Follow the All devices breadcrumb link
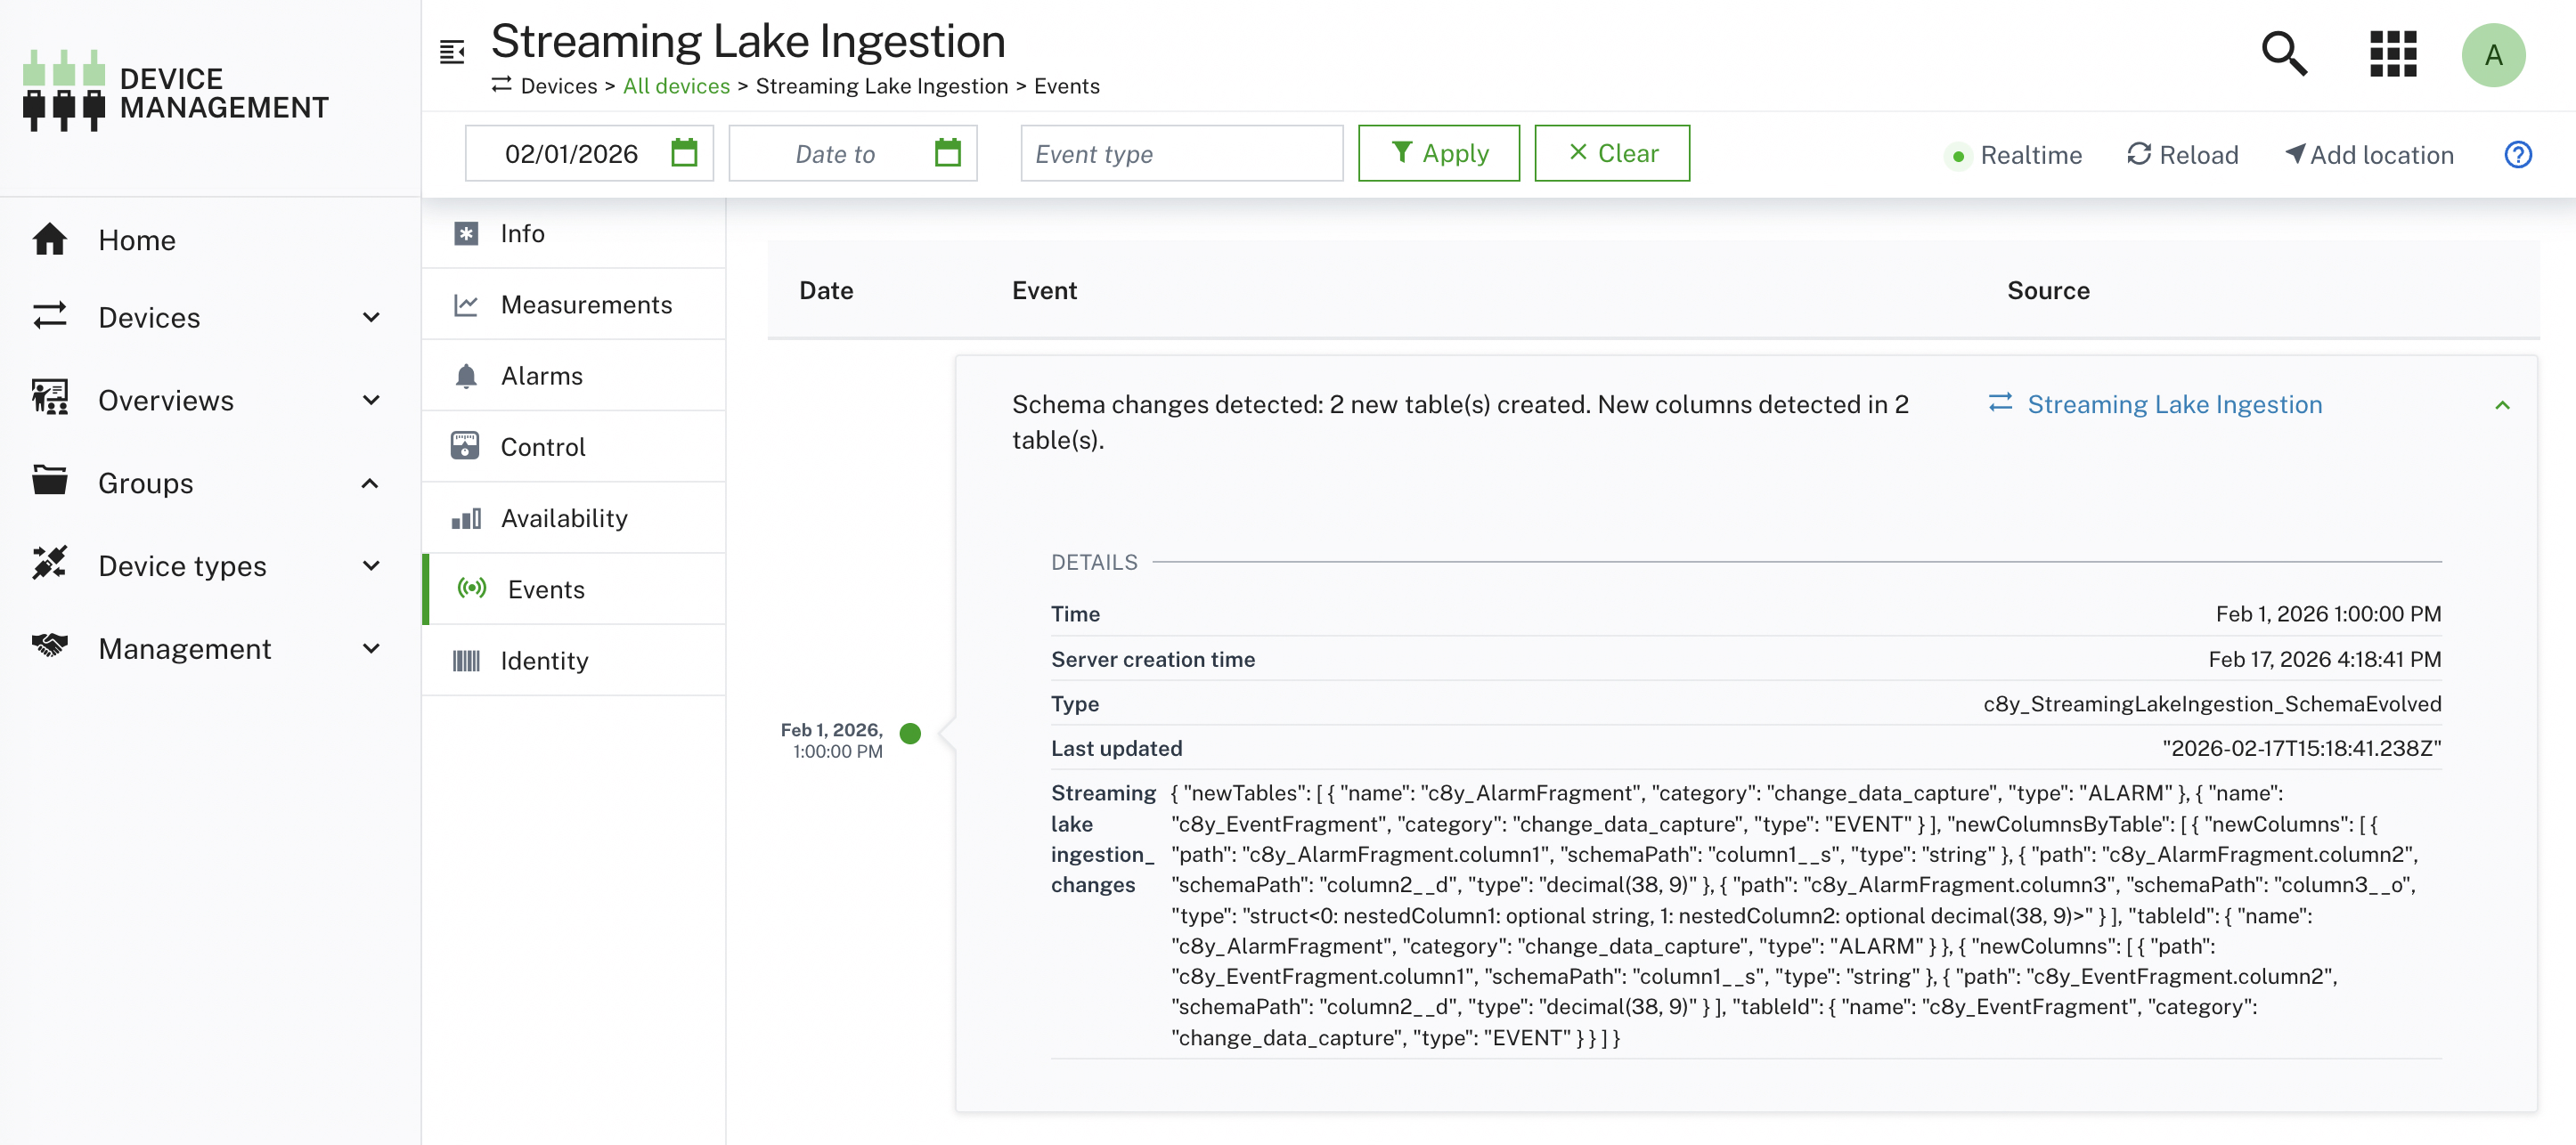This screenshot has width=2576, height=1145. click(676, 86)
